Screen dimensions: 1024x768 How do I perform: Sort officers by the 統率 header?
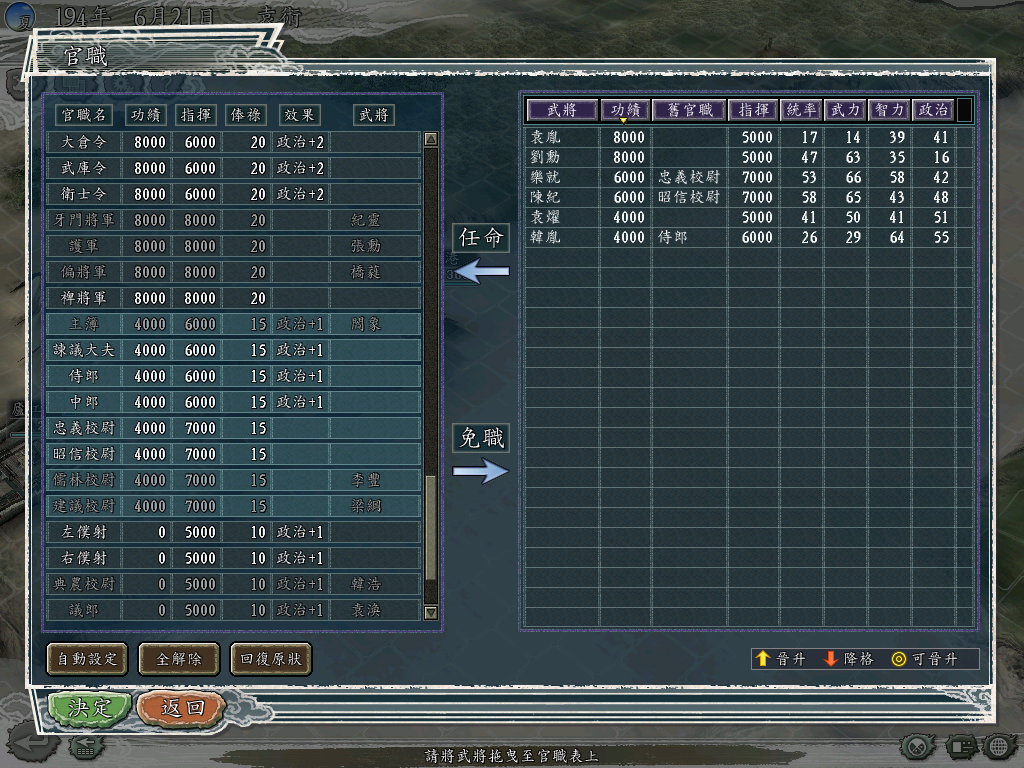pyautogui.click(x=801, y=110)
